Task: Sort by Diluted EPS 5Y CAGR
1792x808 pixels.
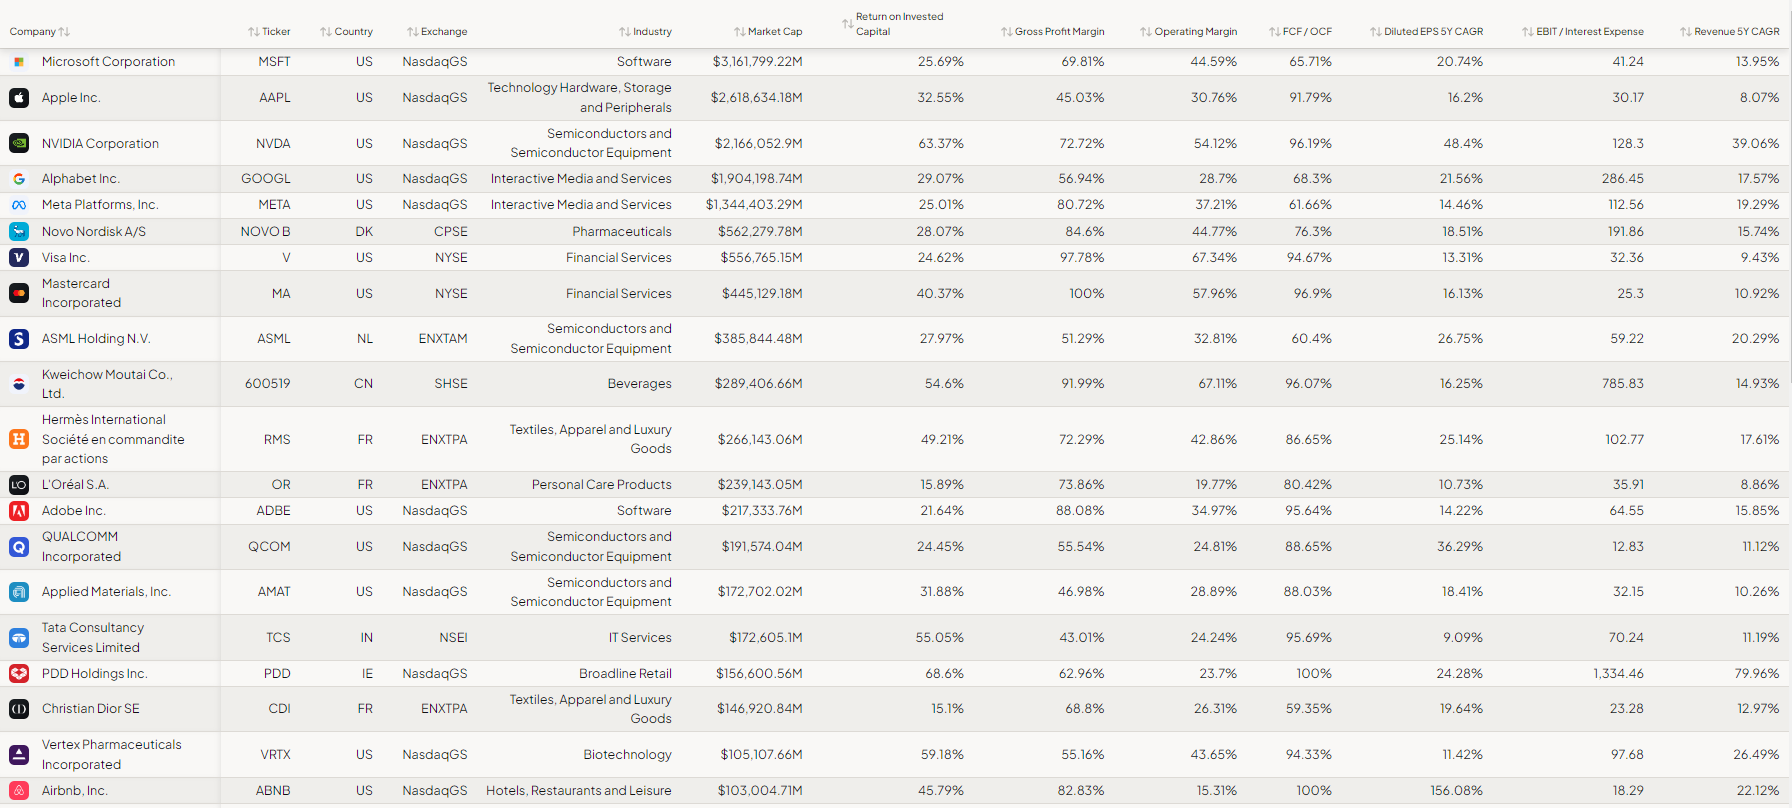Action: 1427,32
